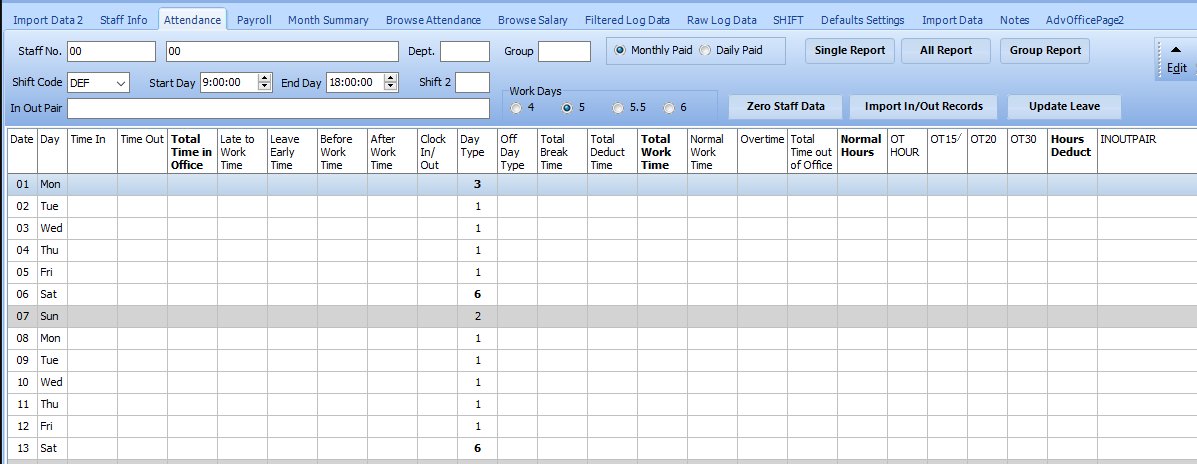Open the Month Summary tab
Screen dimensions: 1197x464
click(x=328, y=20)
